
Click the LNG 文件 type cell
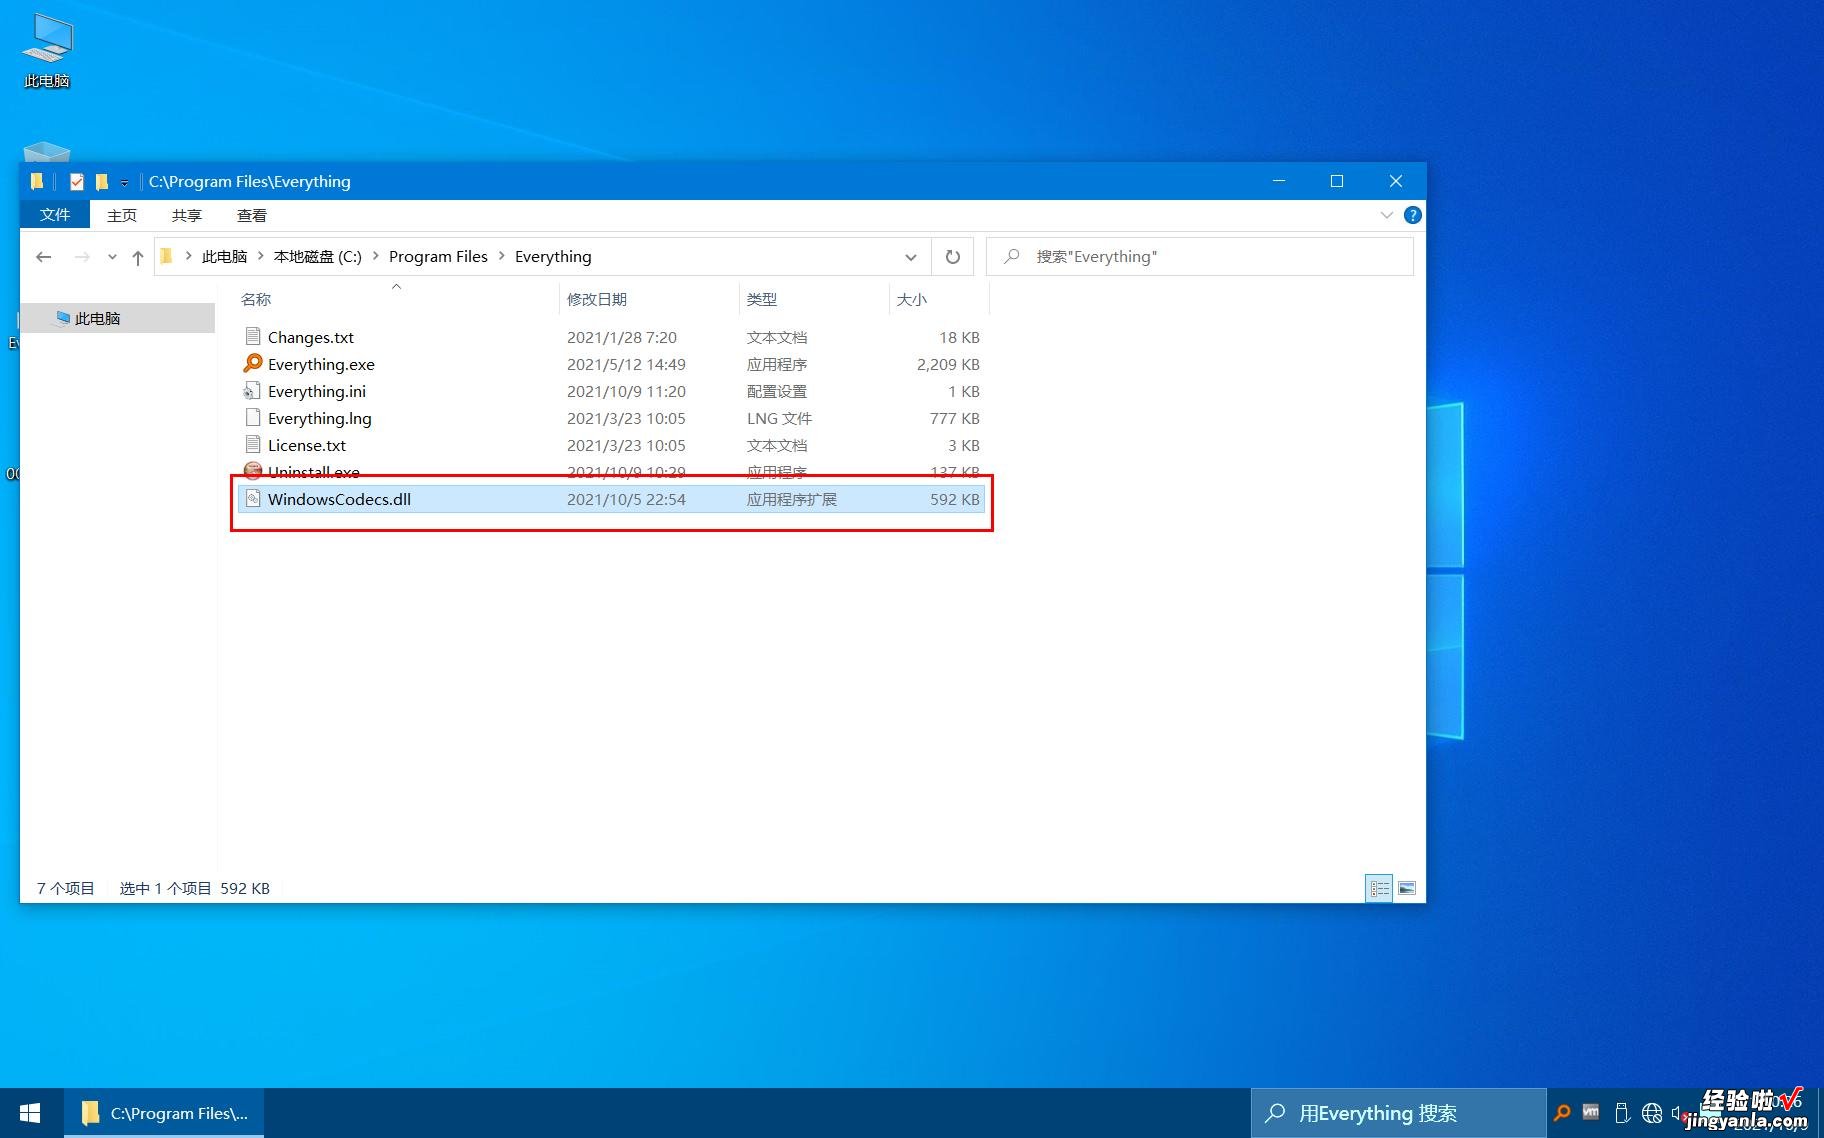pyautogui.click(x=779, y=418)
